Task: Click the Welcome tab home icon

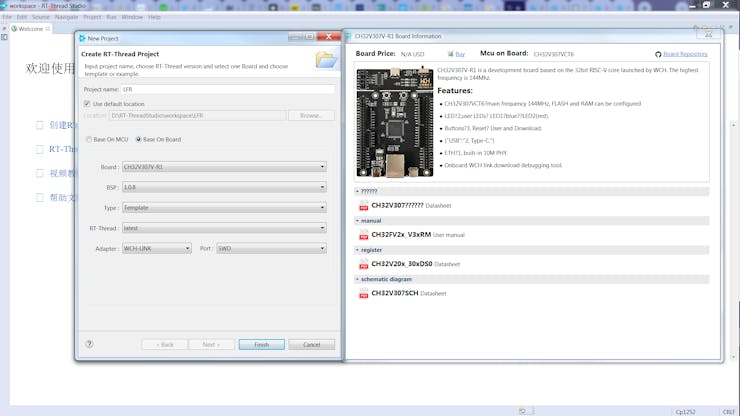Action: tap(13, 29)
